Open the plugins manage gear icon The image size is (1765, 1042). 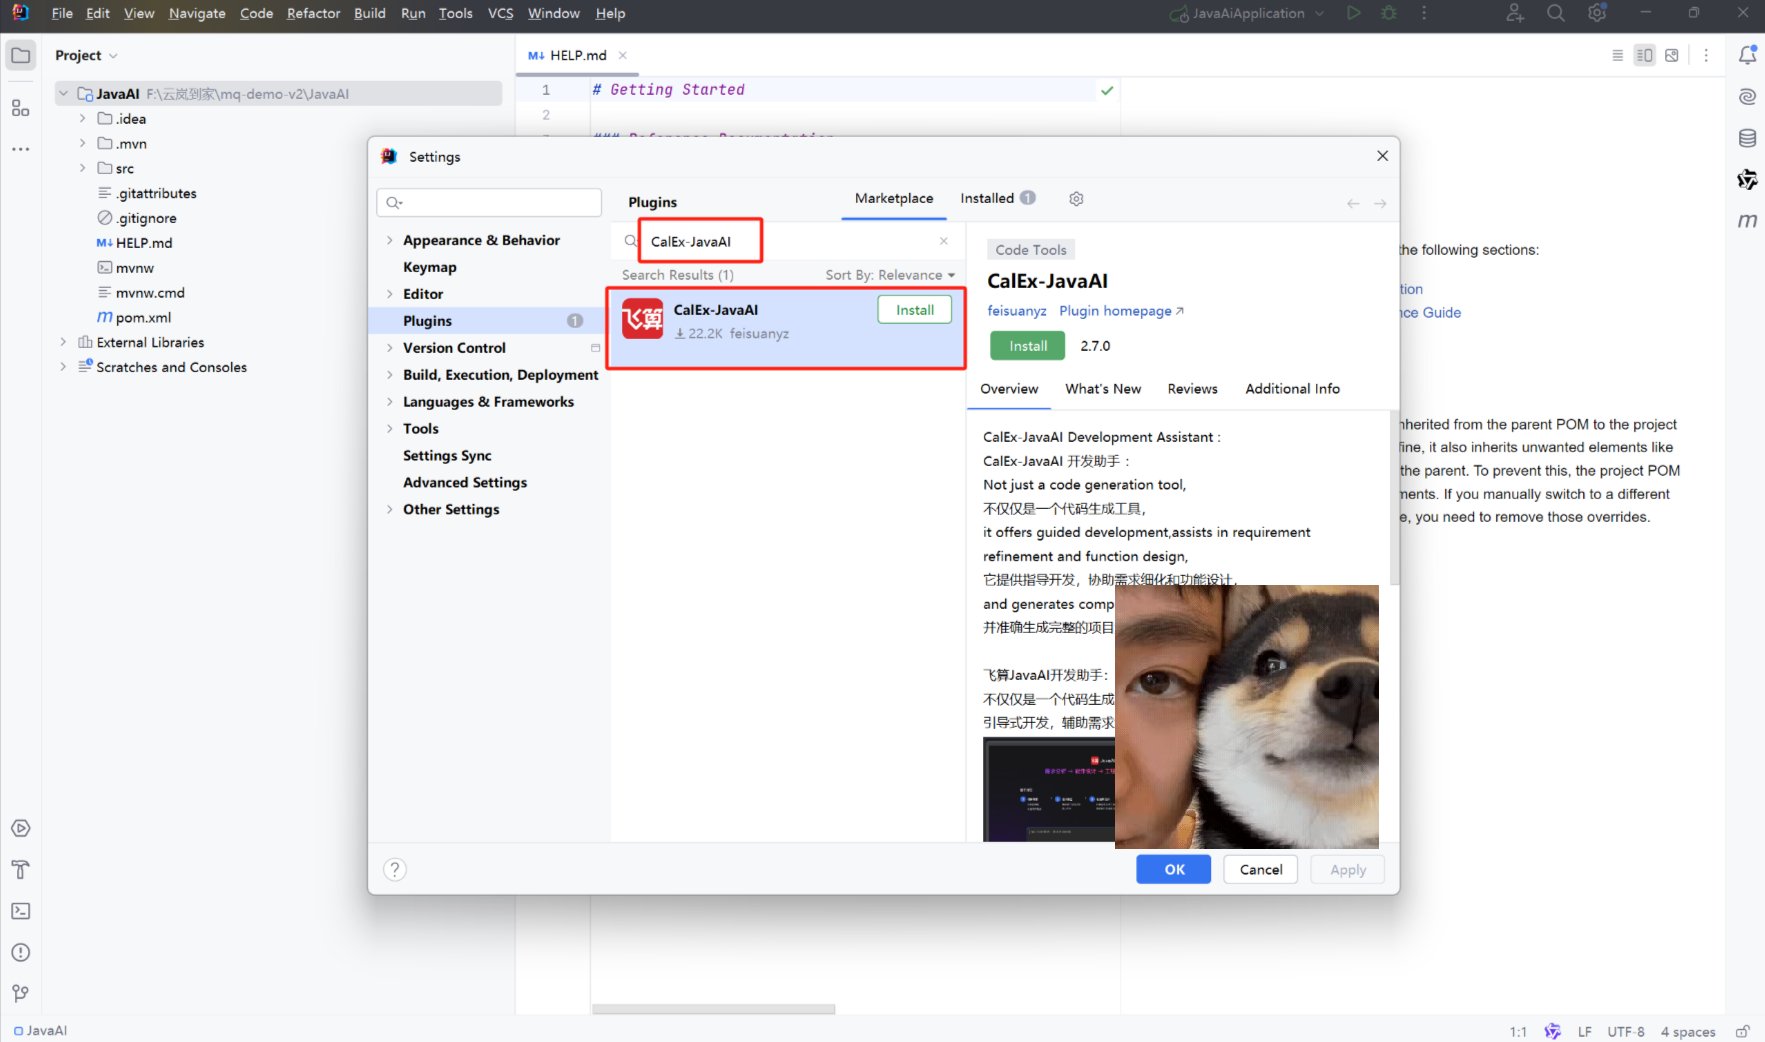(1076, 199)
